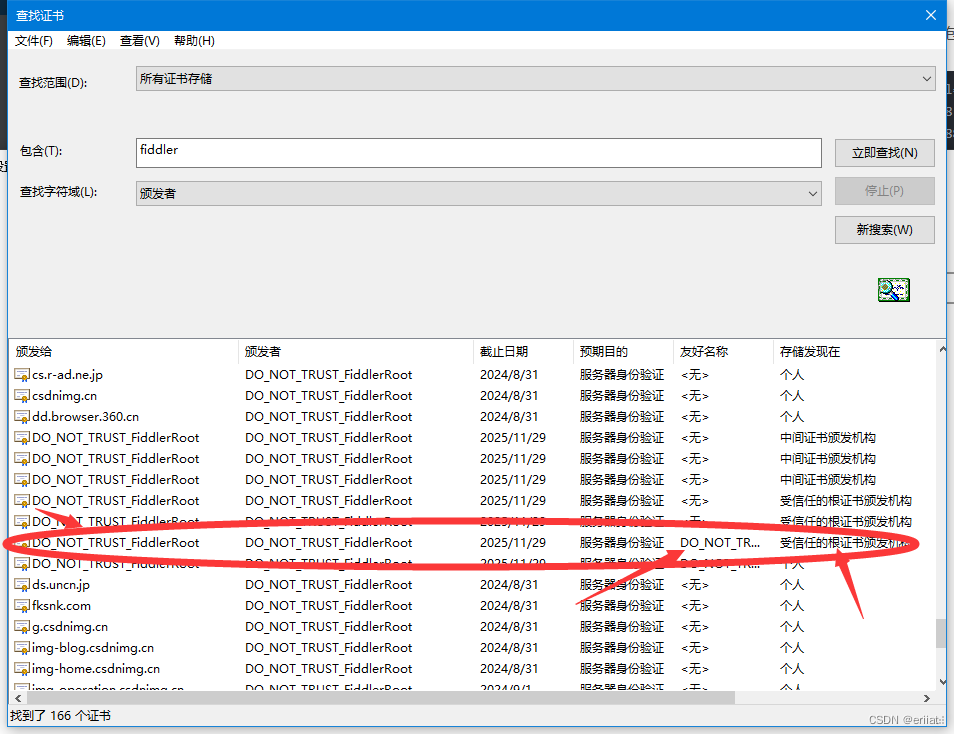The image size is (954, 734).
Task: Click the certificate icon for img-blog.csdnimg.cn
Action: pos(22,648)
